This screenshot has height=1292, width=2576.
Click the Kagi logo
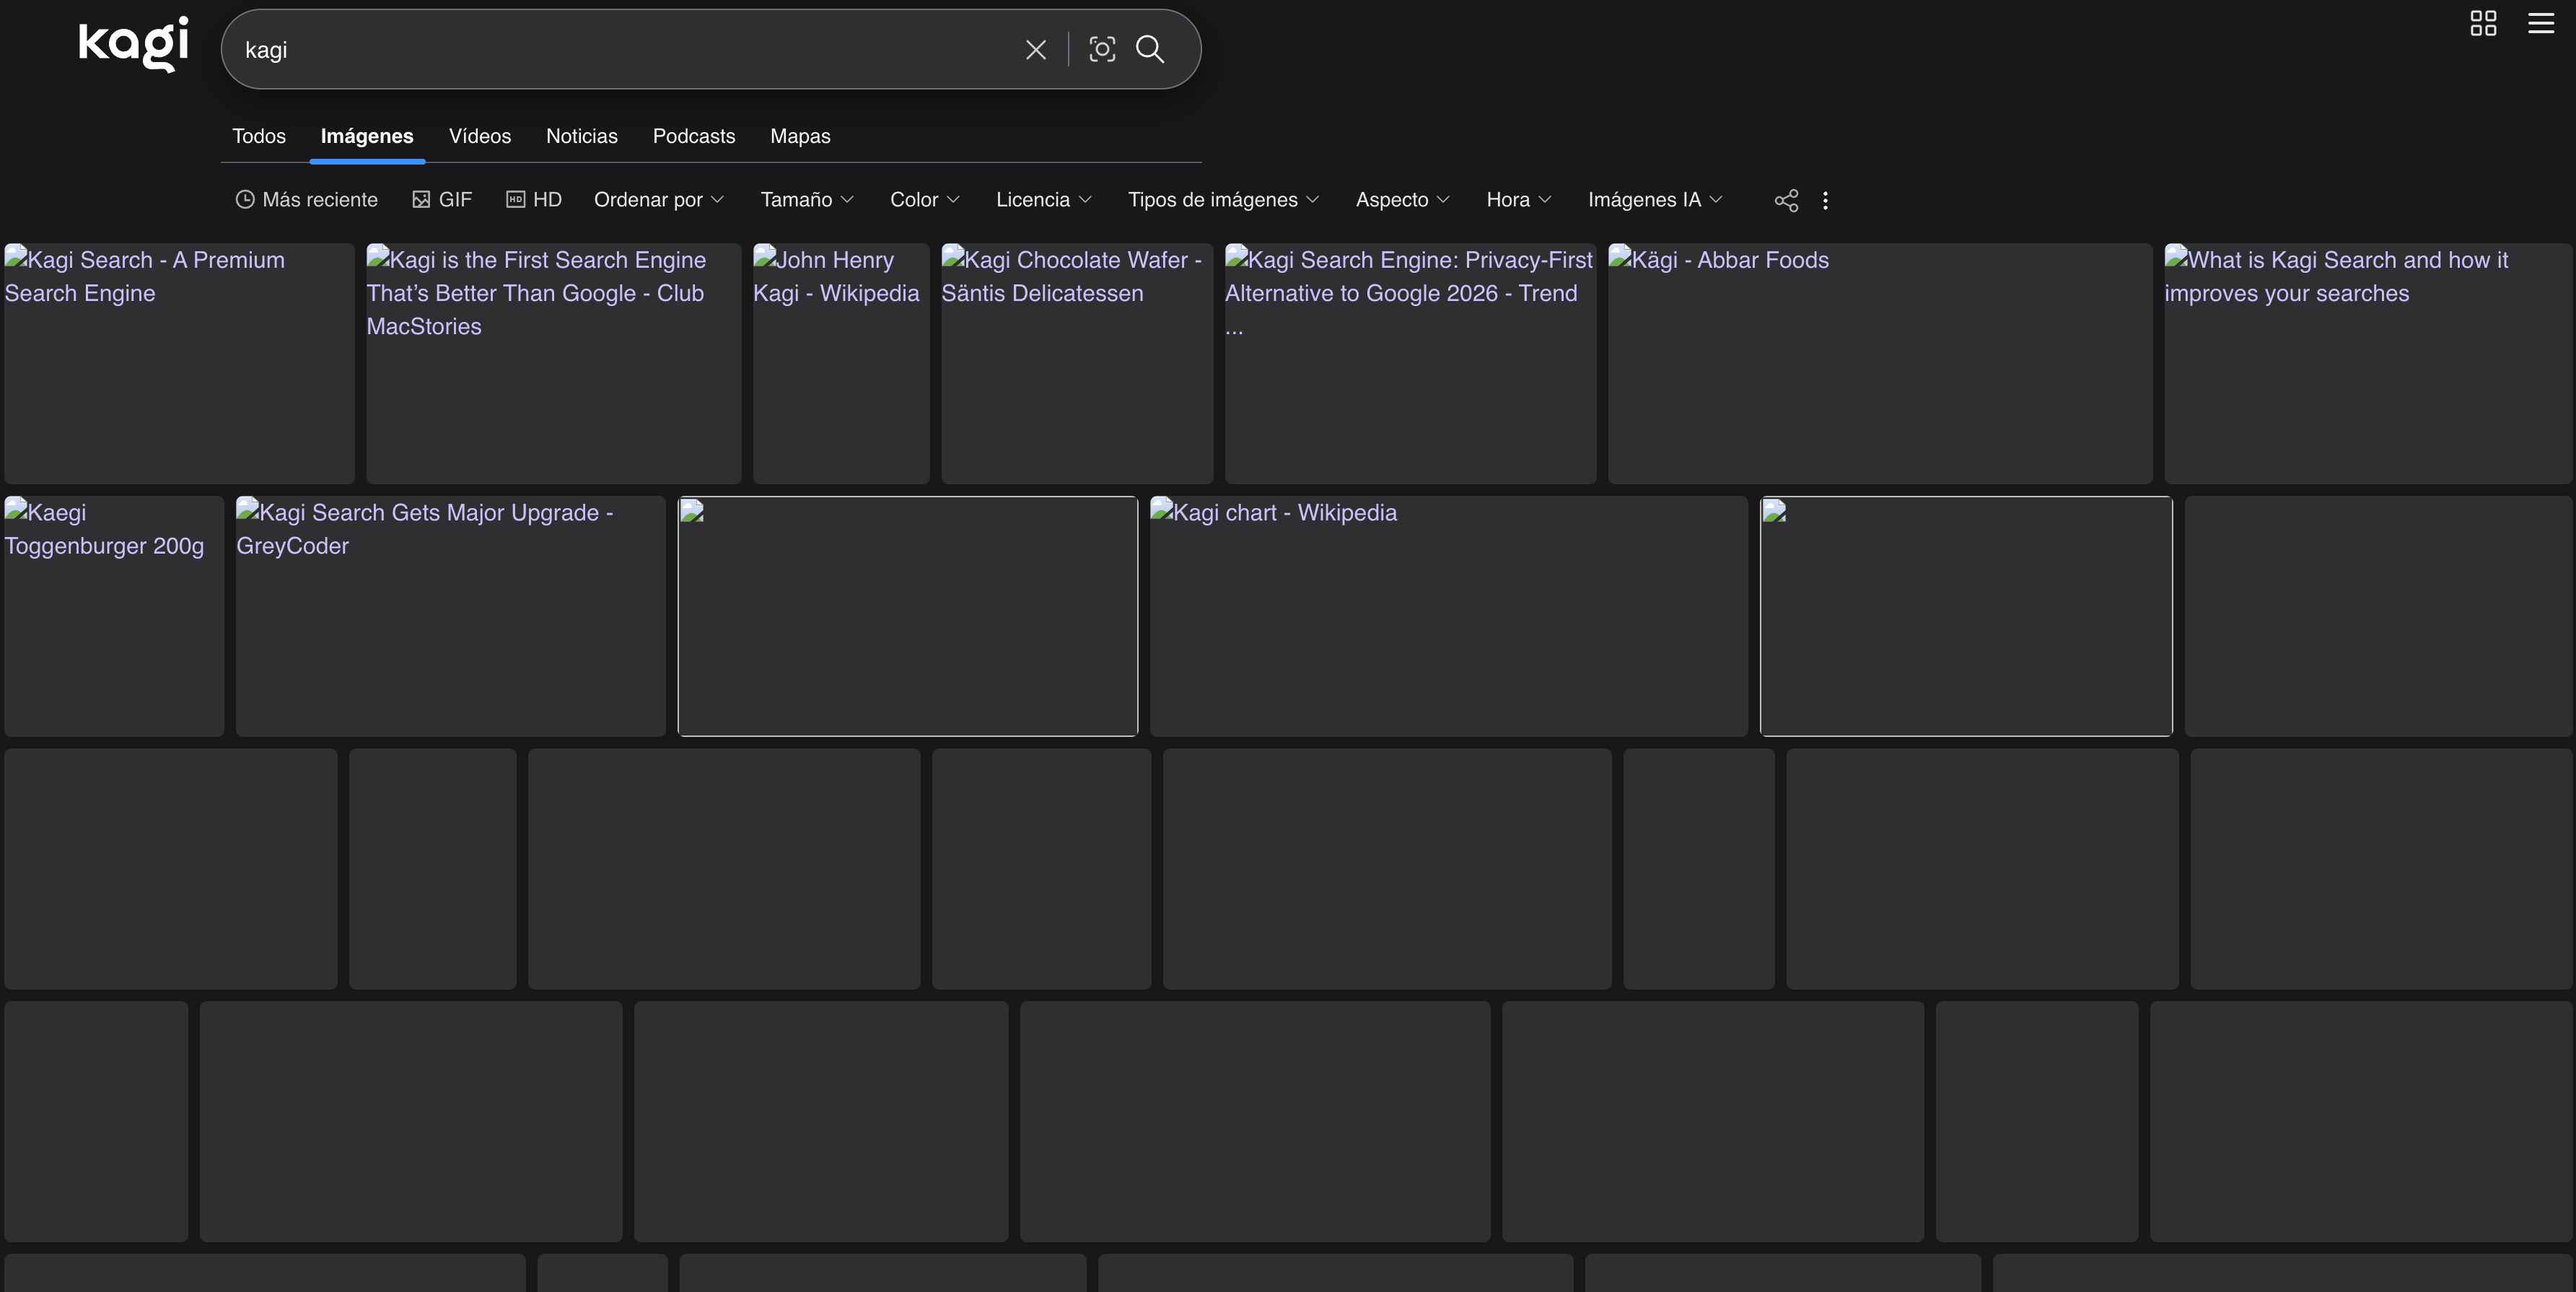point(133,44)
